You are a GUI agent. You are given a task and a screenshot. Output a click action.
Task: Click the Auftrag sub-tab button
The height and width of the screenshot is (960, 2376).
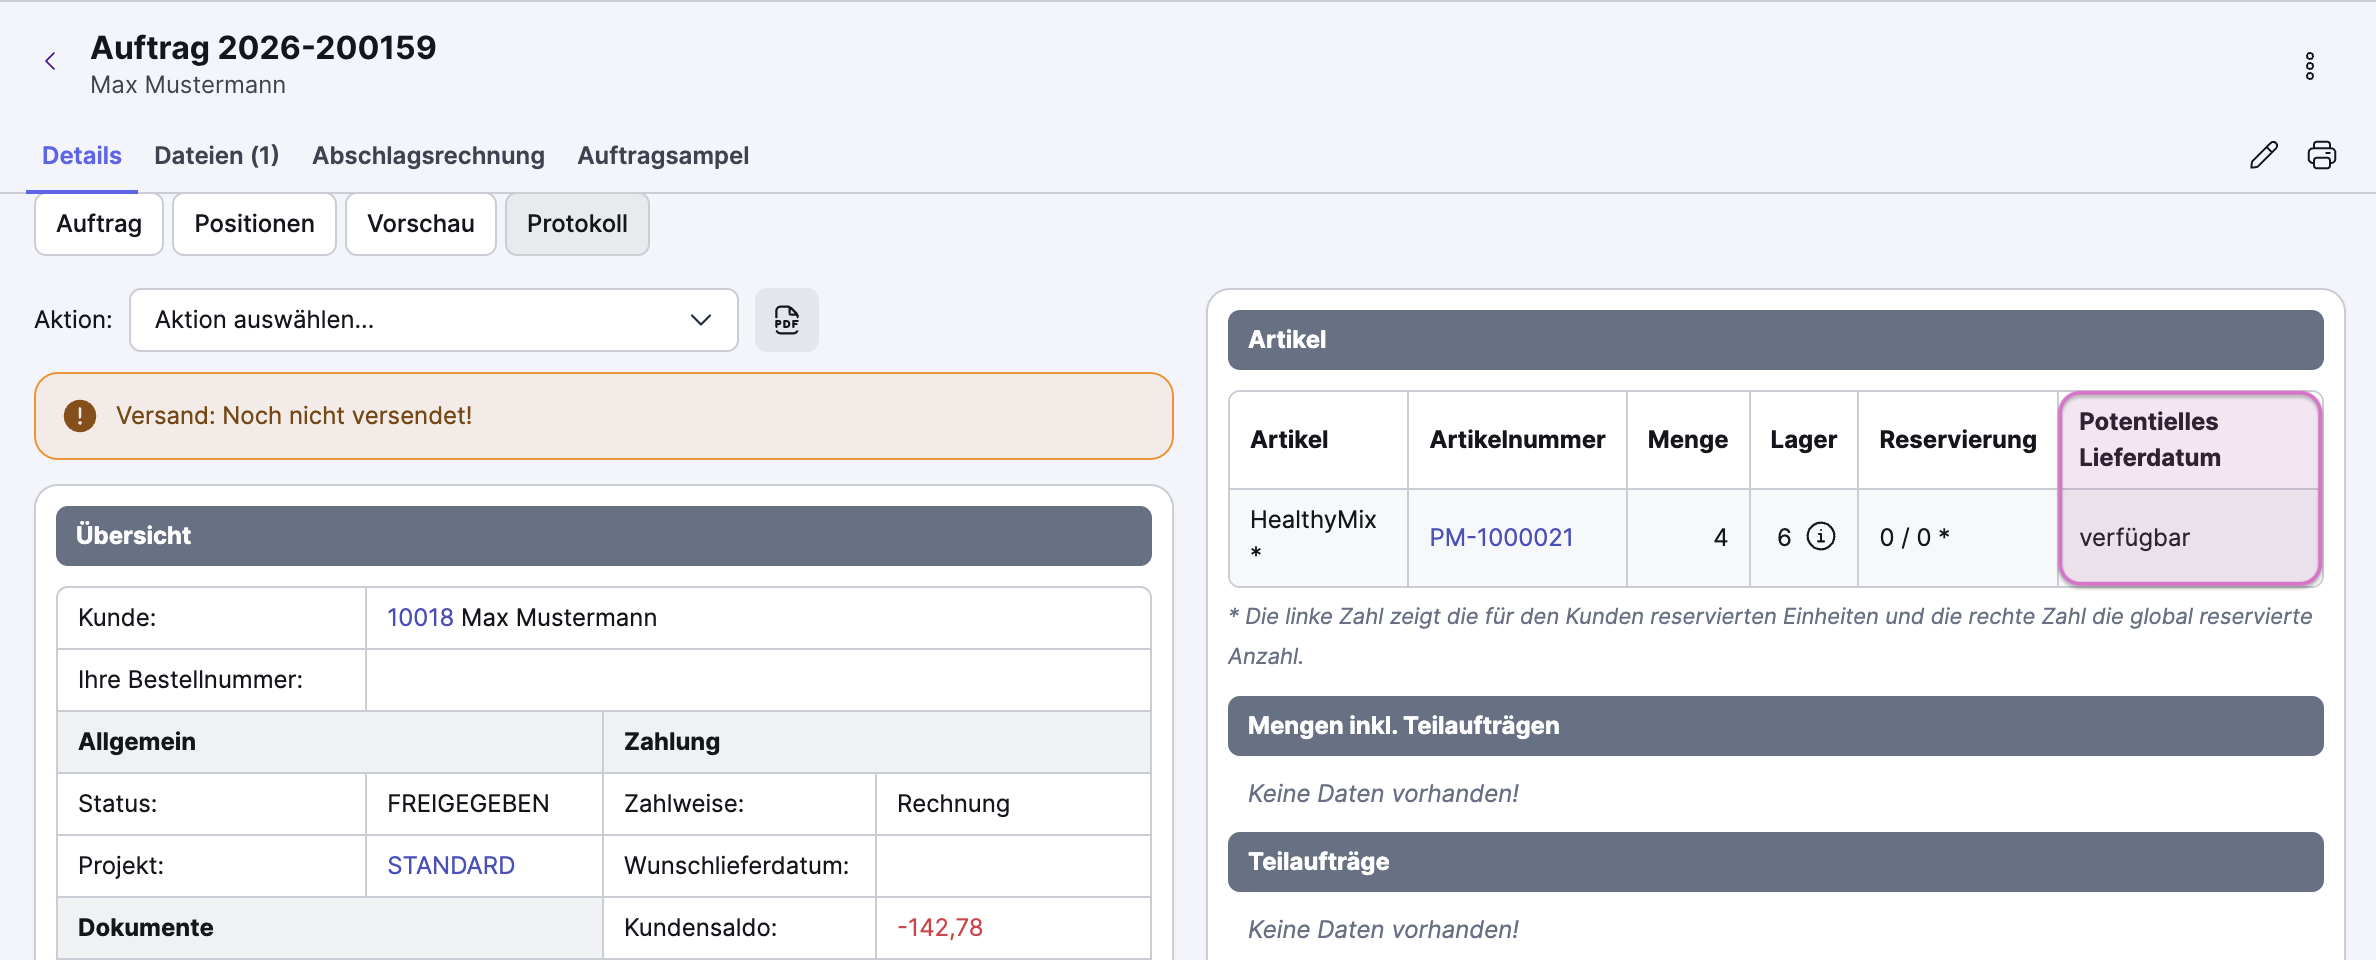pos(99,224)
